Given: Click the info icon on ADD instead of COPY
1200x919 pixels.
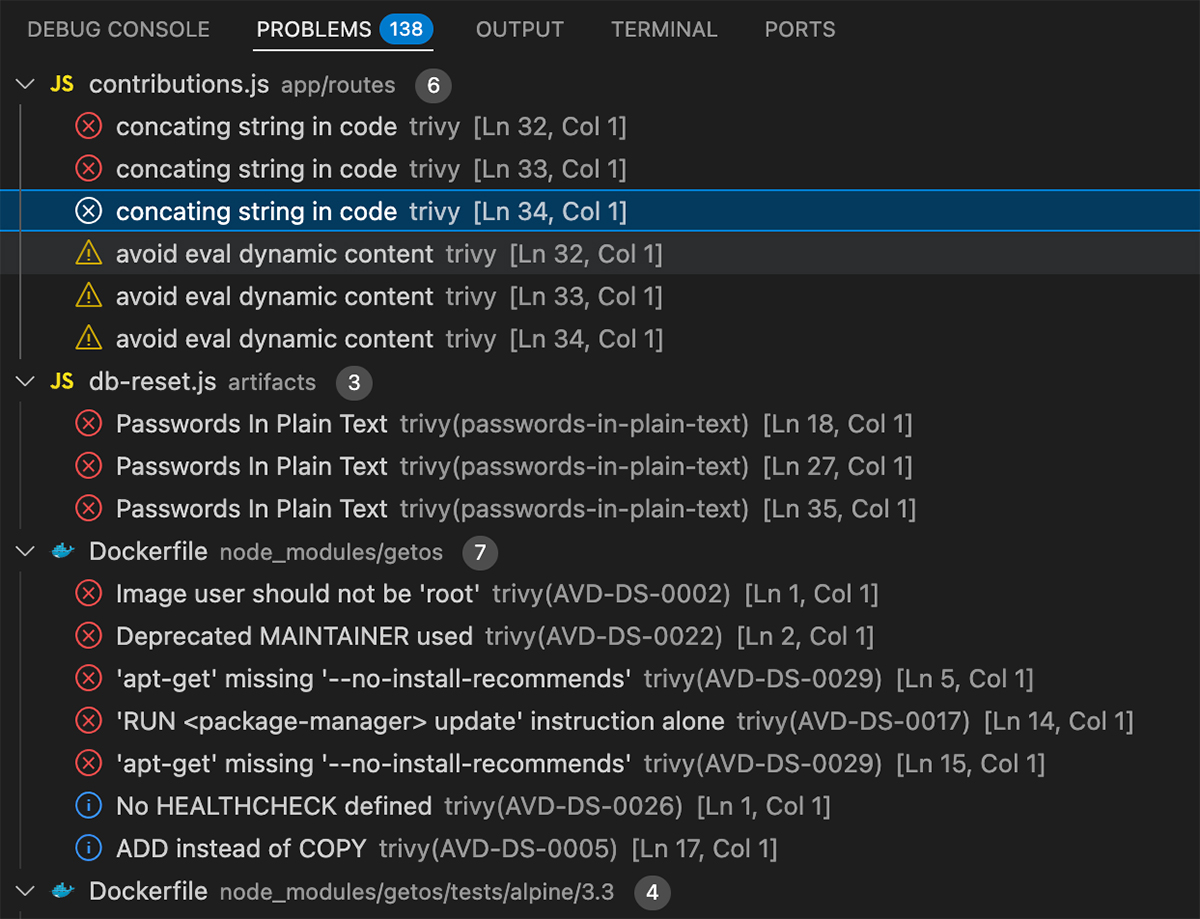Looking at the screenshot, I should [88, 848].
